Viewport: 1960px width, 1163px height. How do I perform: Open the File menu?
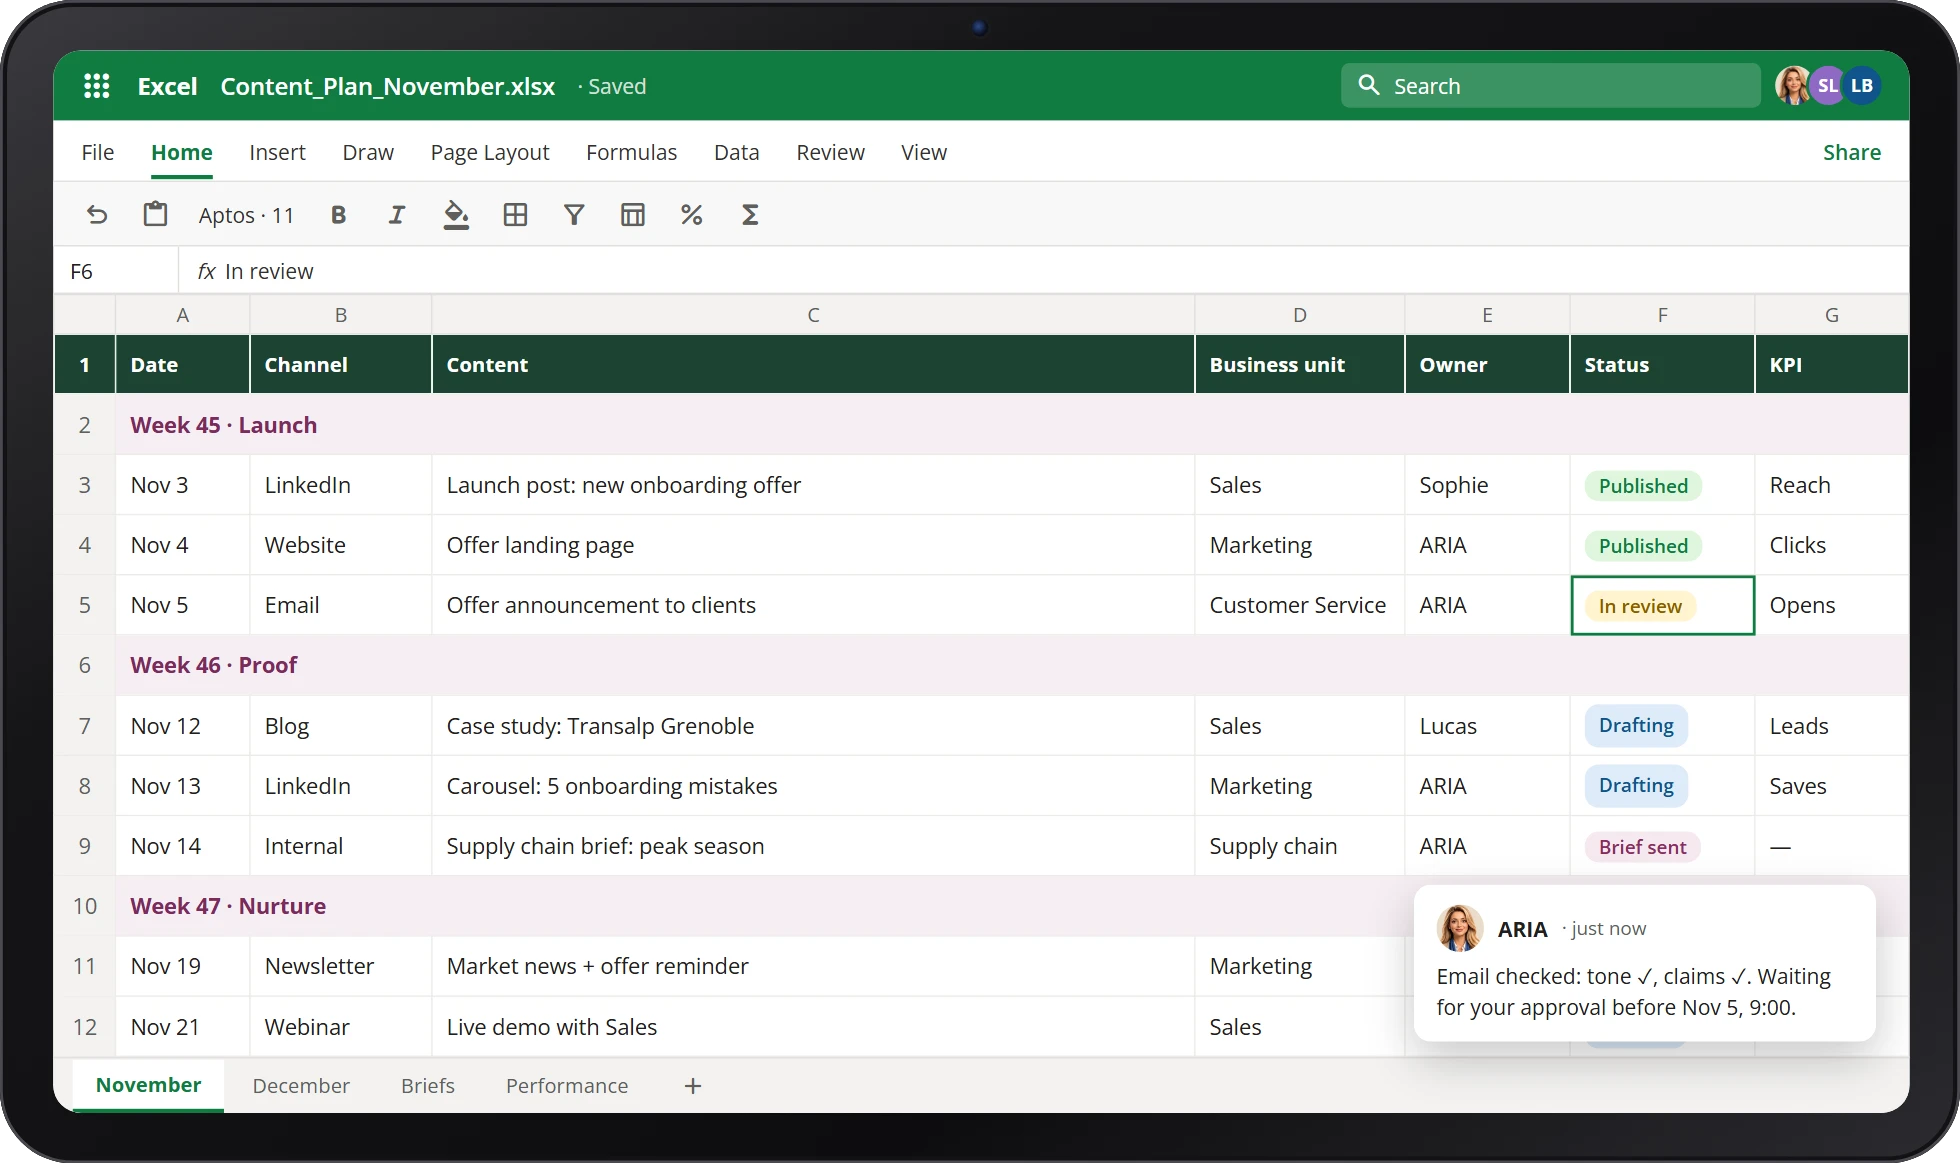97,152
